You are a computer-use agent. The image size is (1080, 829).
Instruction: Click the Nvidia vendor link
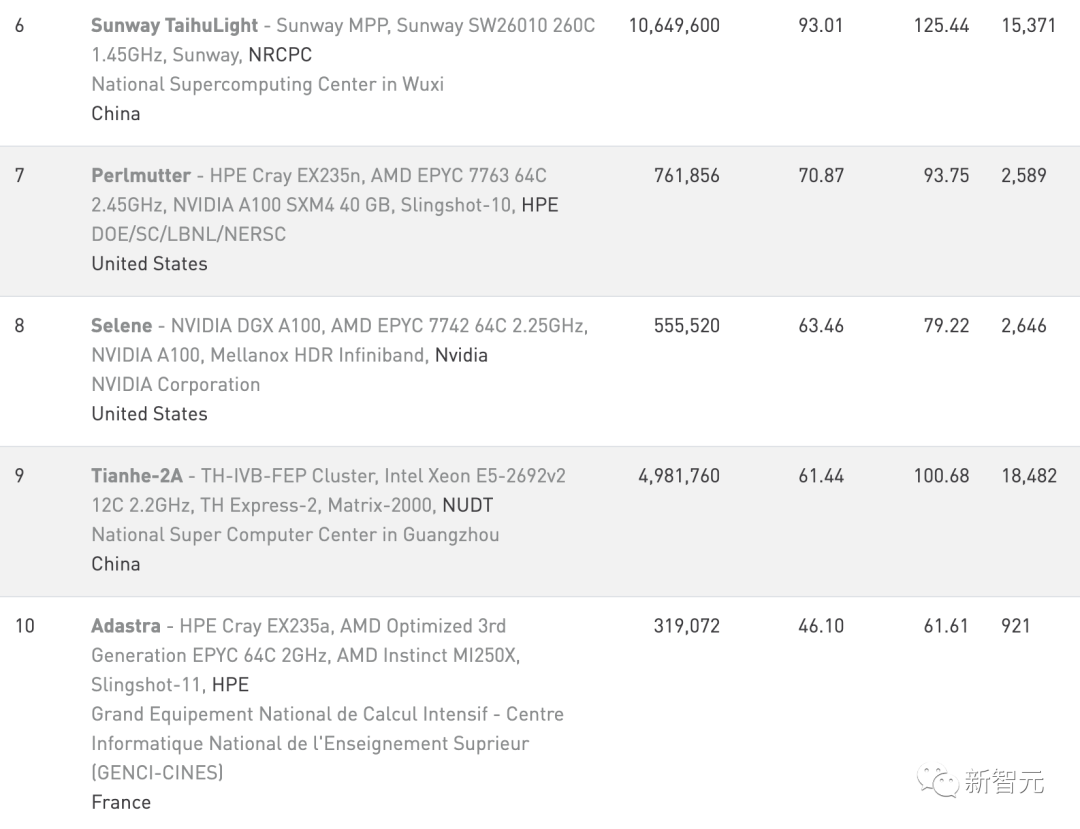(x=461, y=355)
